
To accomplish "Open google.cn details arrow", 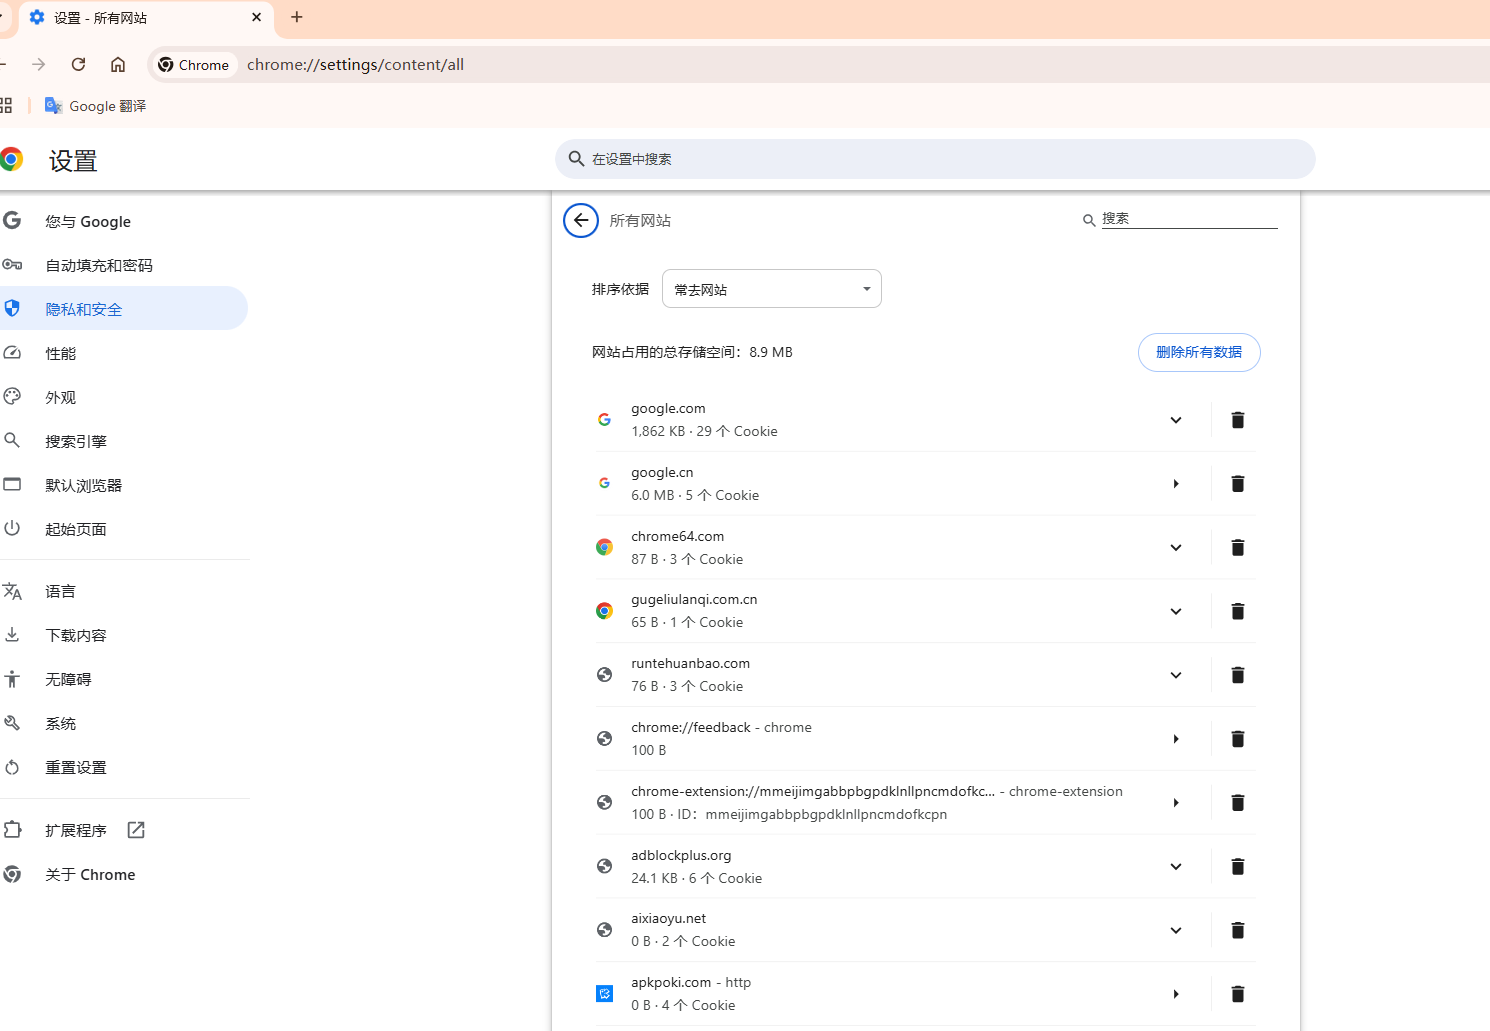I will (x=1176, y=484).
